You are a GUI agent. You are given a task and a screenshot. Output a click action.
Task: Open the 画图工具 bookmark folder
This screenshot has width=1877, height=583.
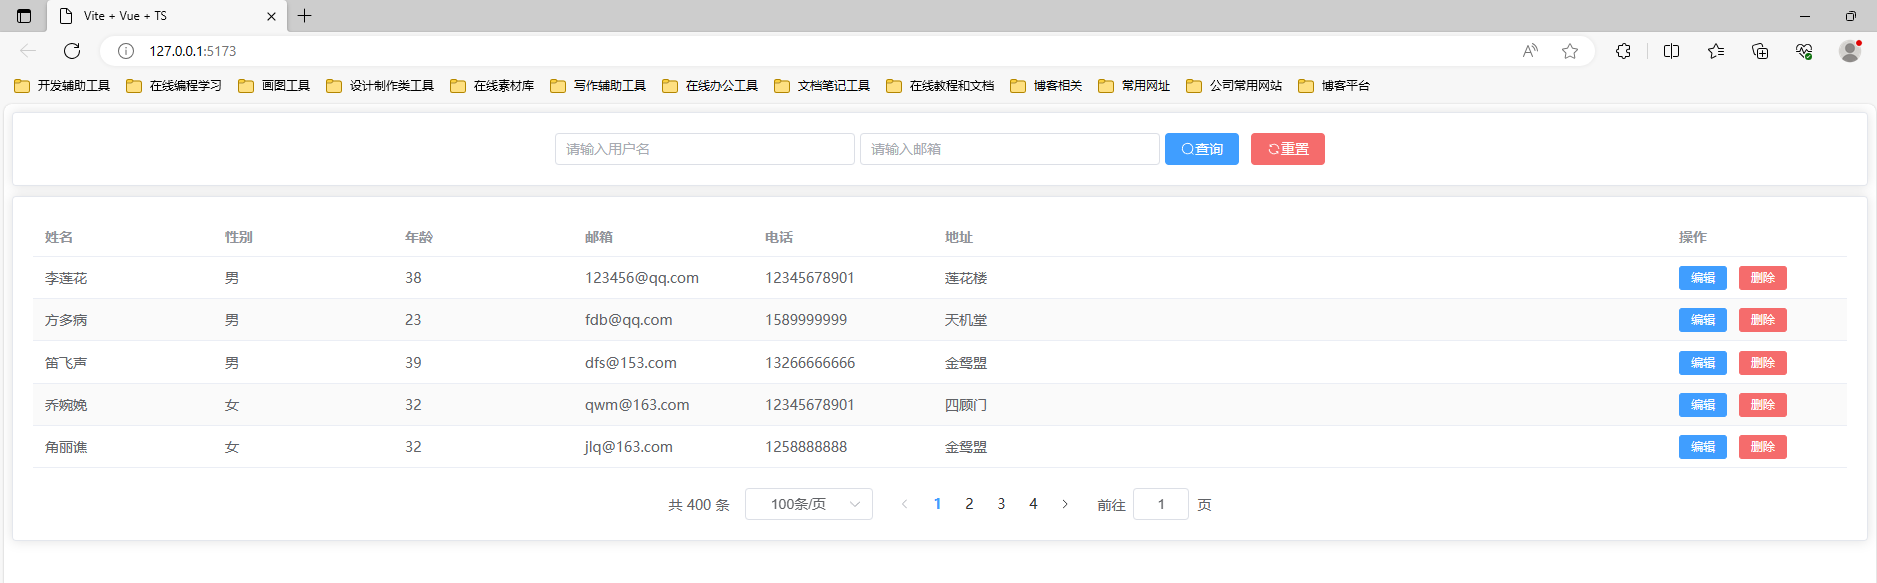tap(274, 86)
